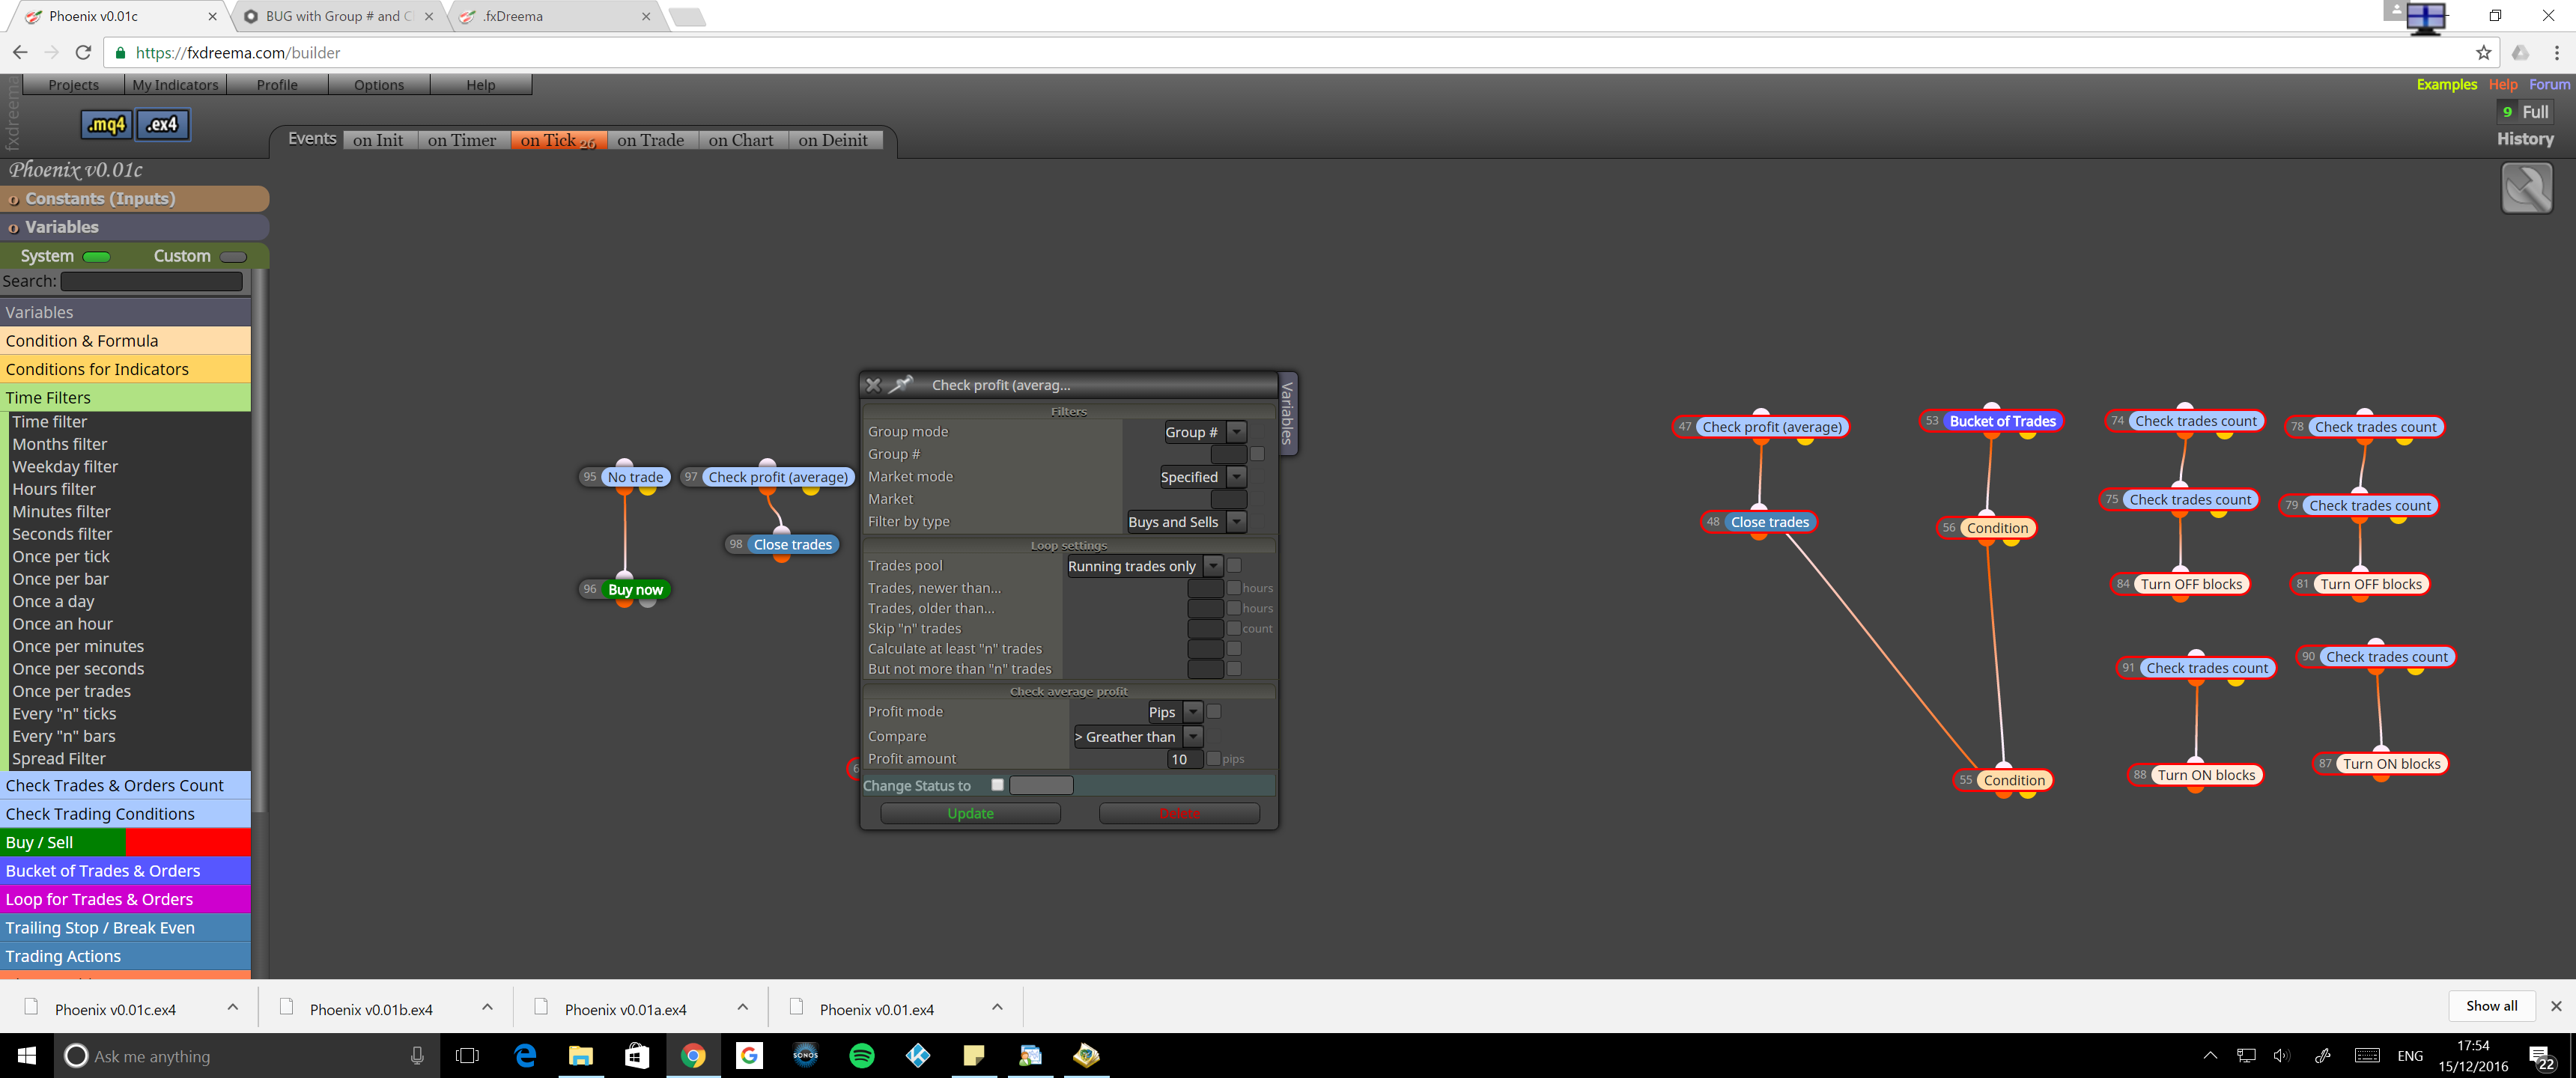Open the Group mode dropdown
This screenshot has width=2576, height=1078.
(1237, 432)
